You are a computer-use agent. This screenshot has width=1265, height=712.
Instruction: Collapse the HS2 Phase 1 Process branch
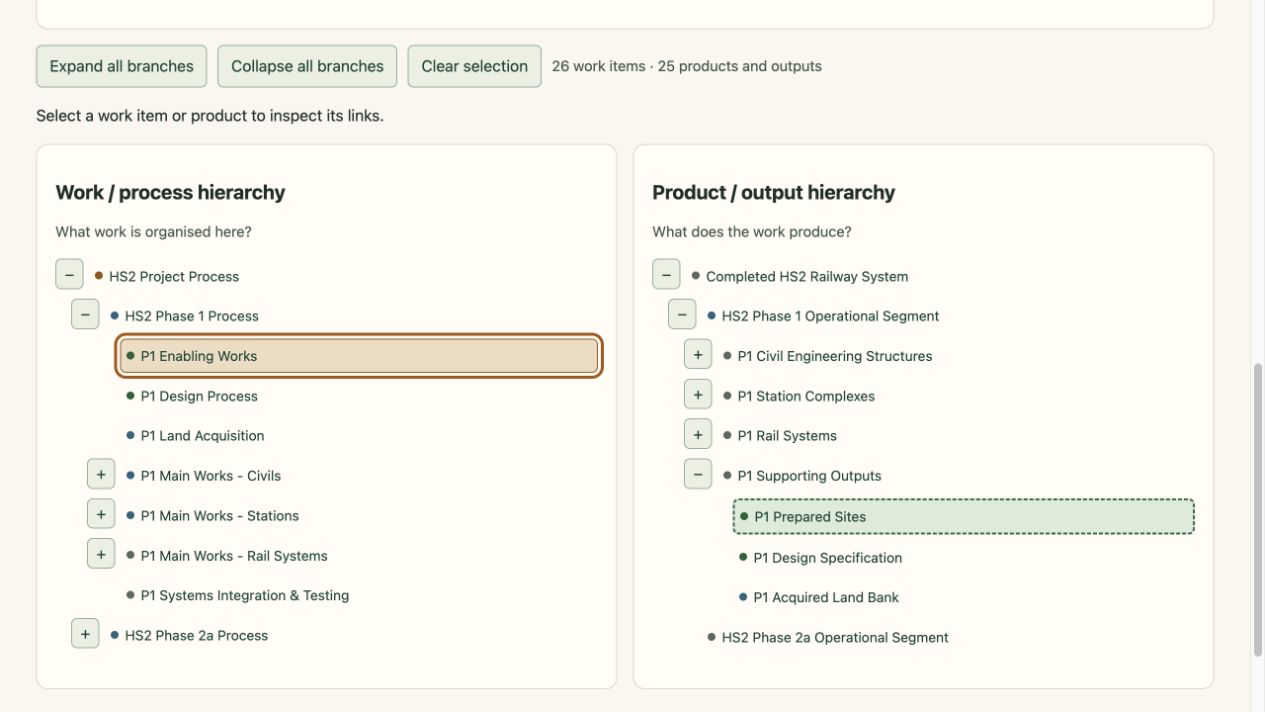point(85,314)
